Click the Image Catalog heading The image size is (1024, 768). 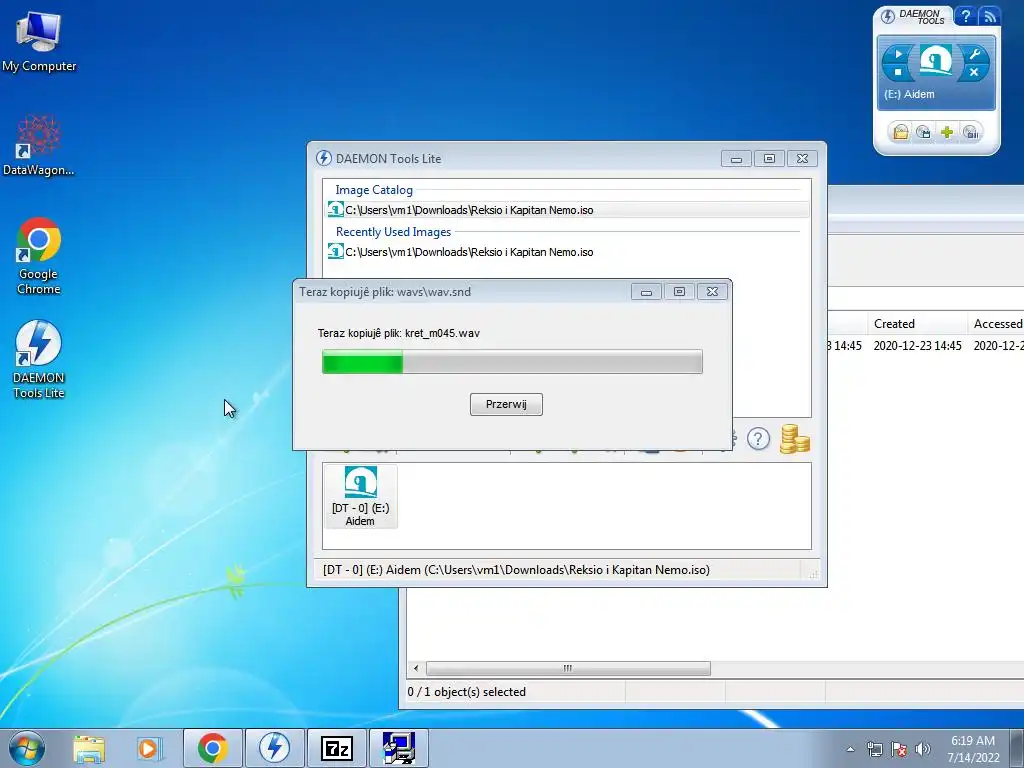point(374,190)
